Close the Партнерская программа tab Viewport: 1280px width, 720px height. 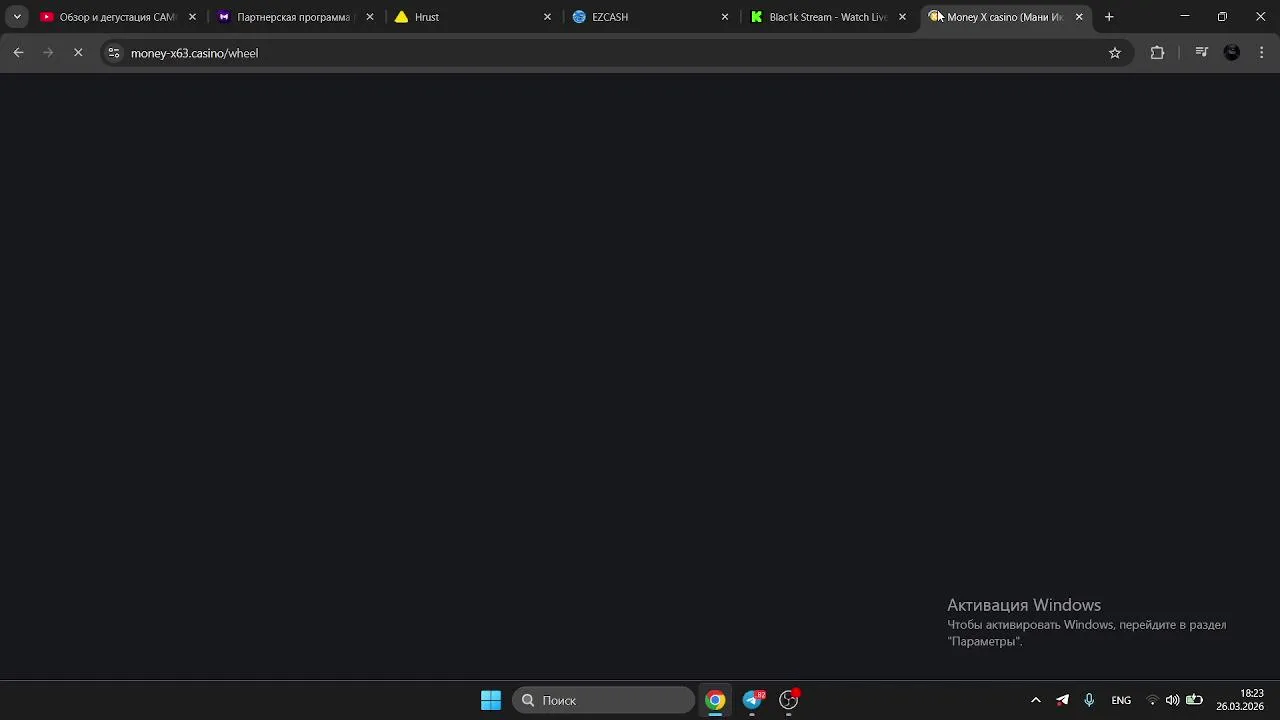[x=370, y=17]
